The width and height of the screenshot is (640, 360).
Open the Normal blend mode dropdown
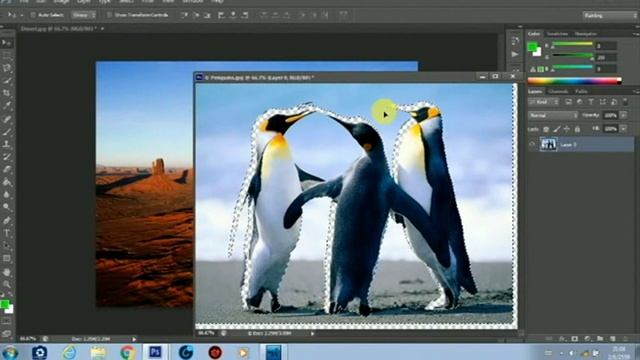[553, 116]
